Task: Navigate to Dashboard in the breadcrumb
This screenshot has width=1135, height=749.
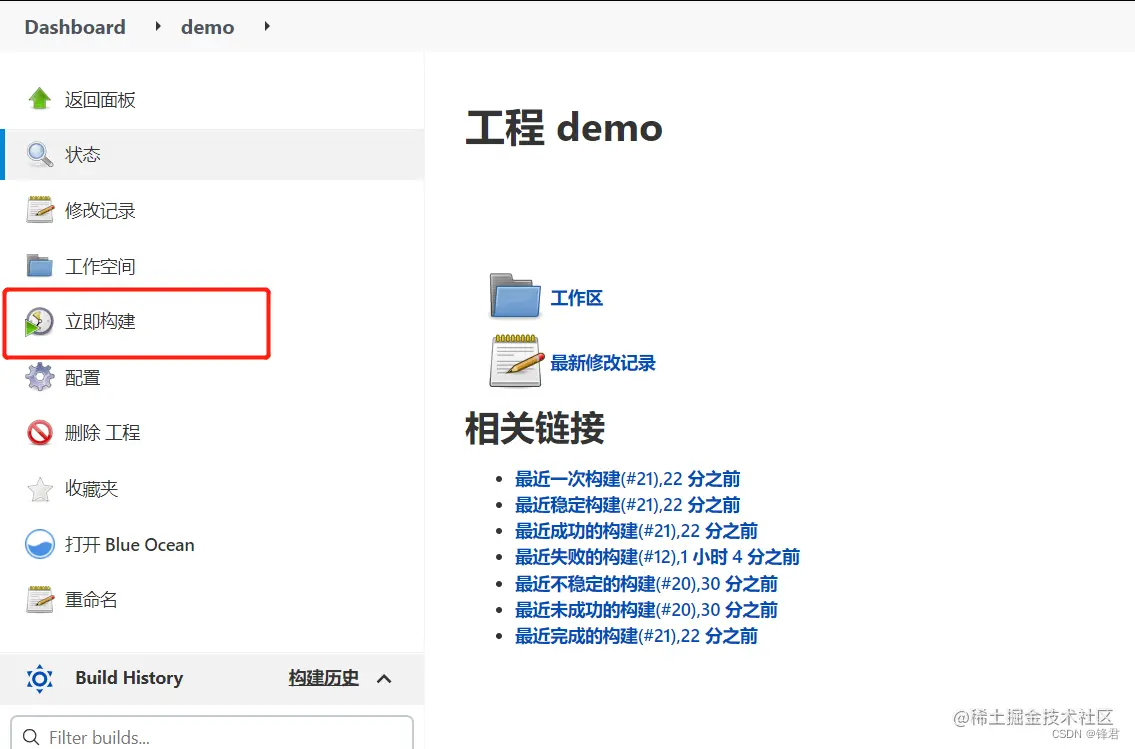Action: pos(74,27)
